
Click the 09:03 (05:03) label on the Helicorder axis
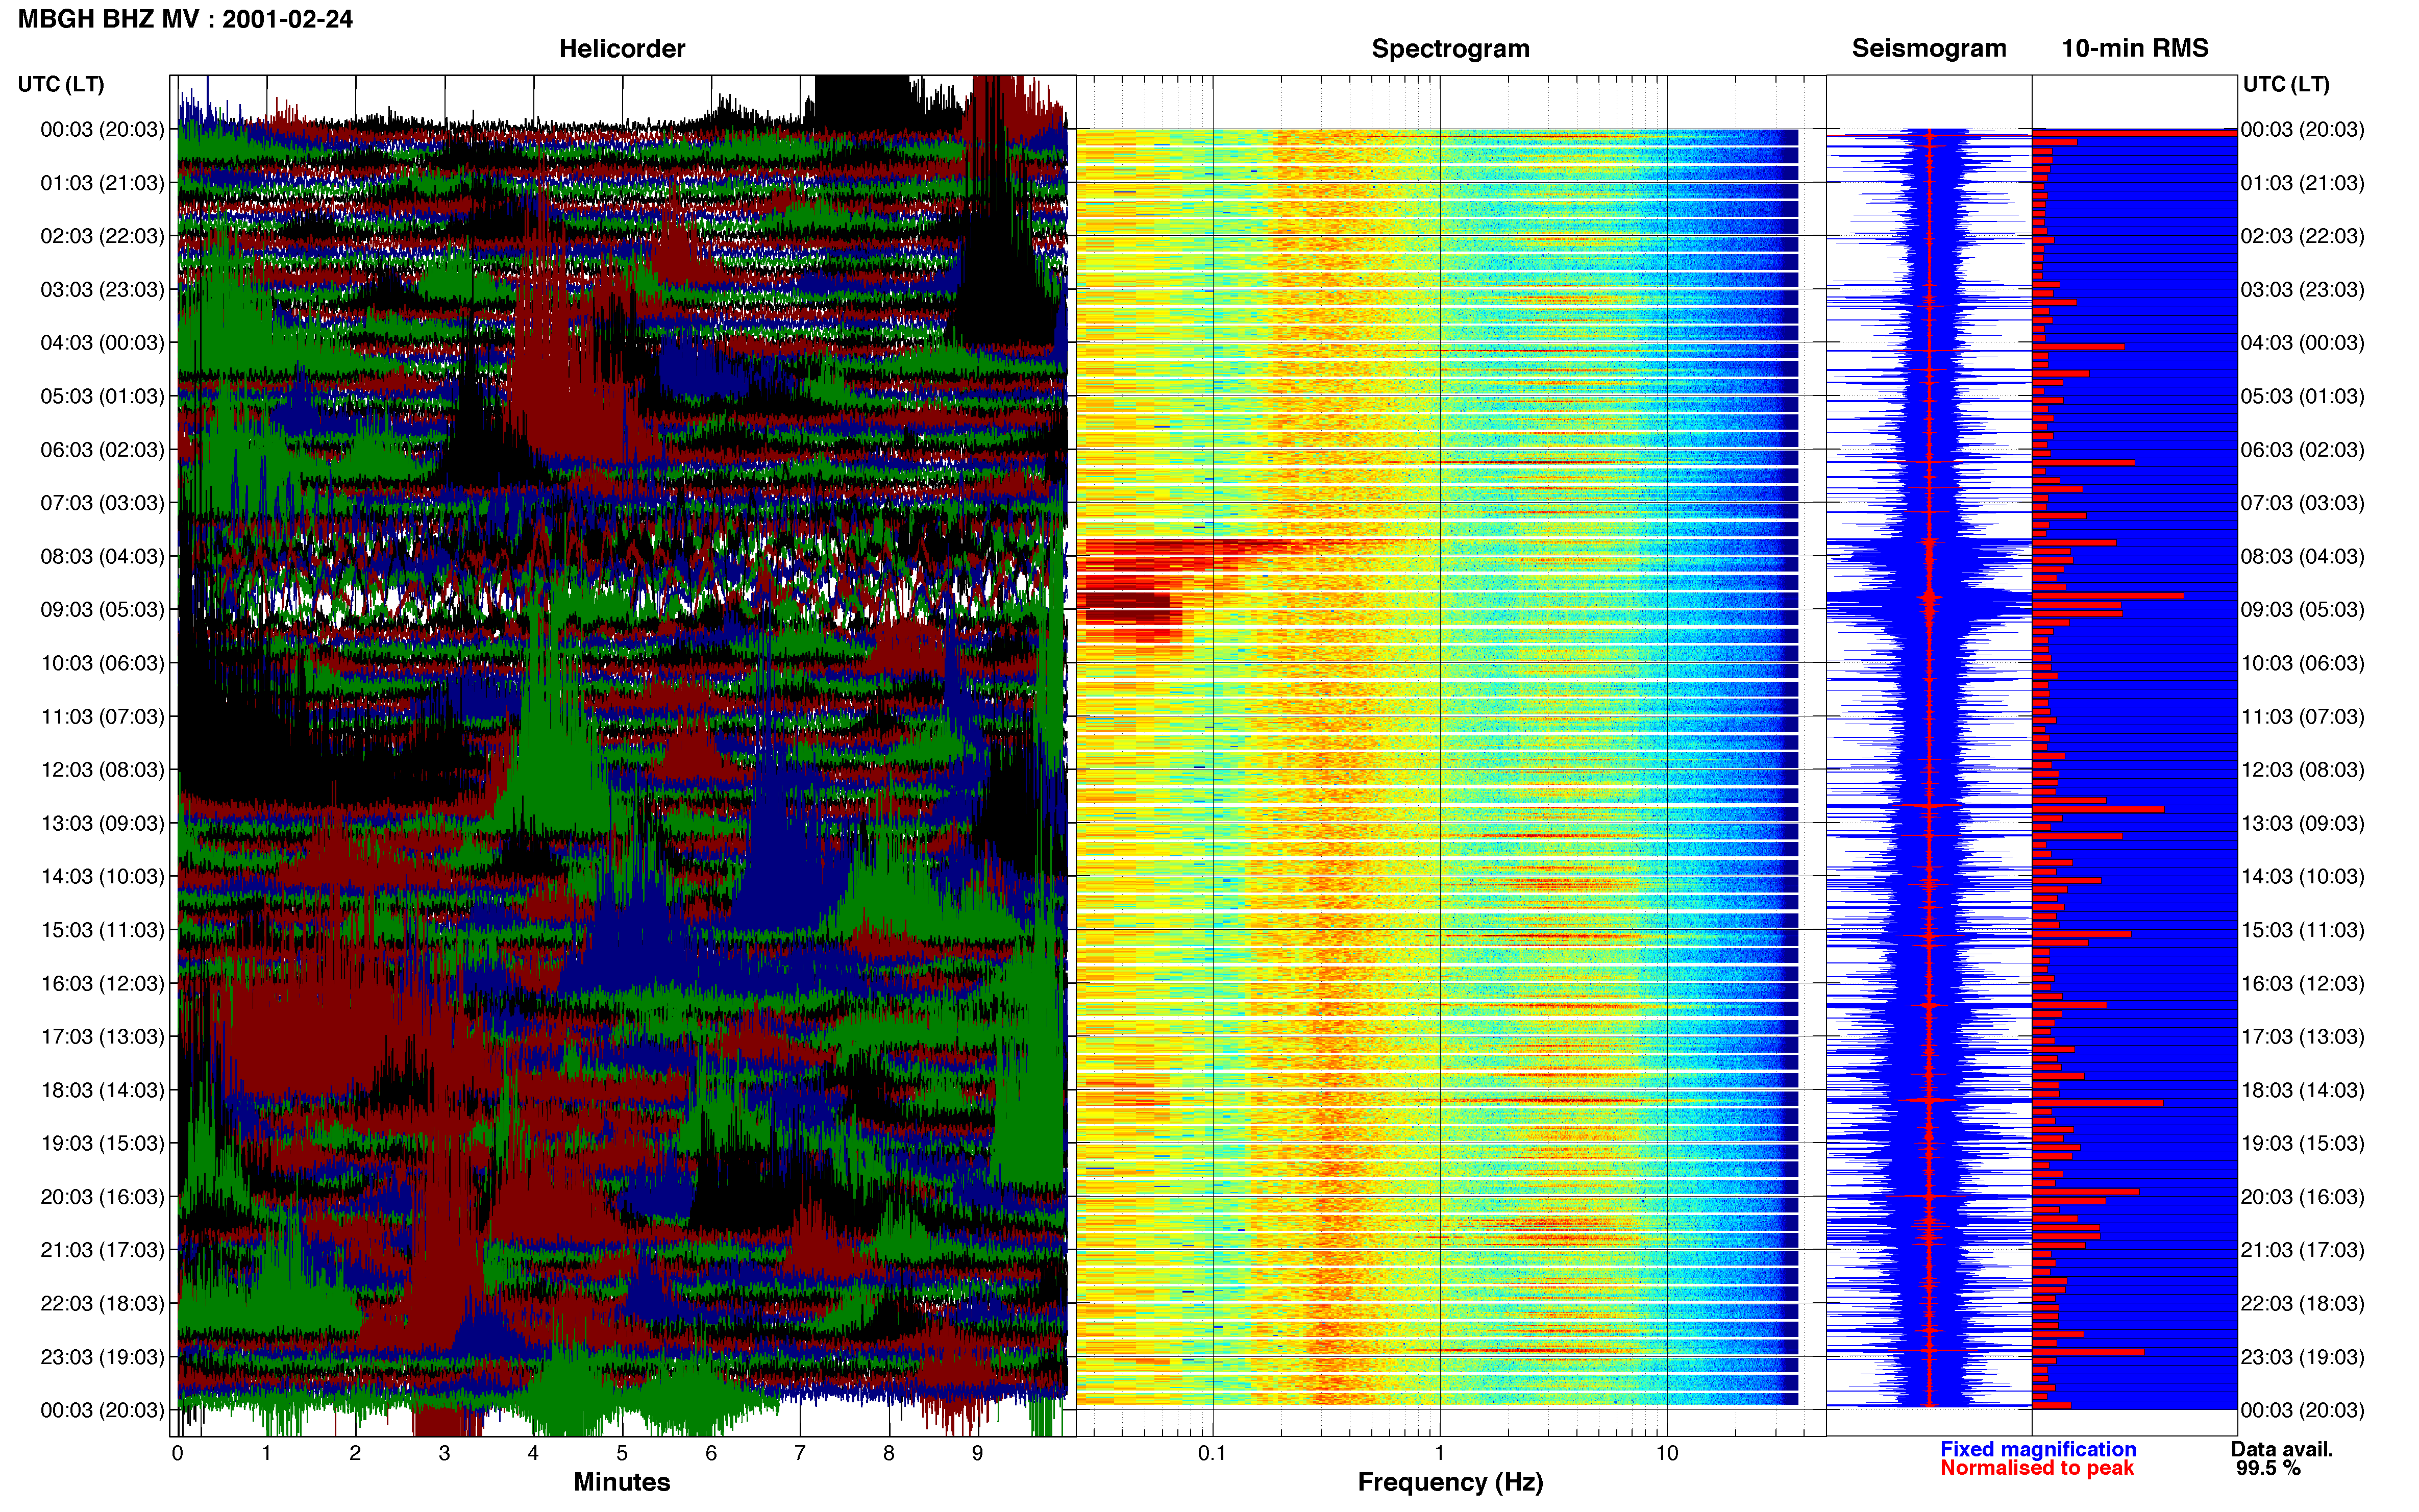coord(102,610)
